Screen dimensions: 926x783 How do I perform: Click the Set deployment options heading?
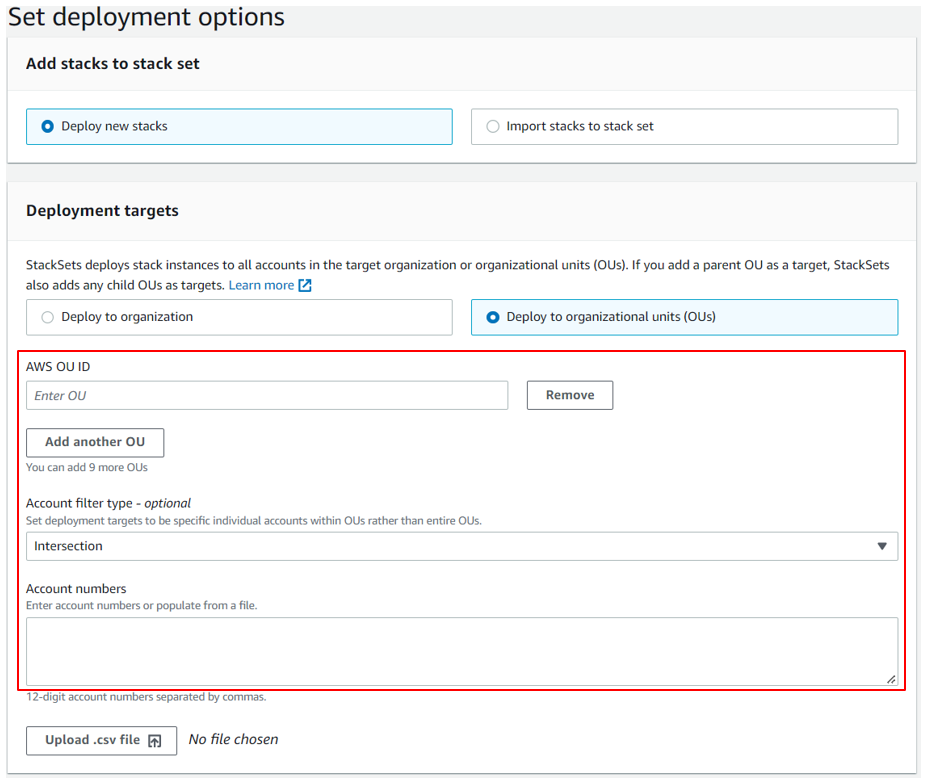pyautogui.click(x=143, y=17)
